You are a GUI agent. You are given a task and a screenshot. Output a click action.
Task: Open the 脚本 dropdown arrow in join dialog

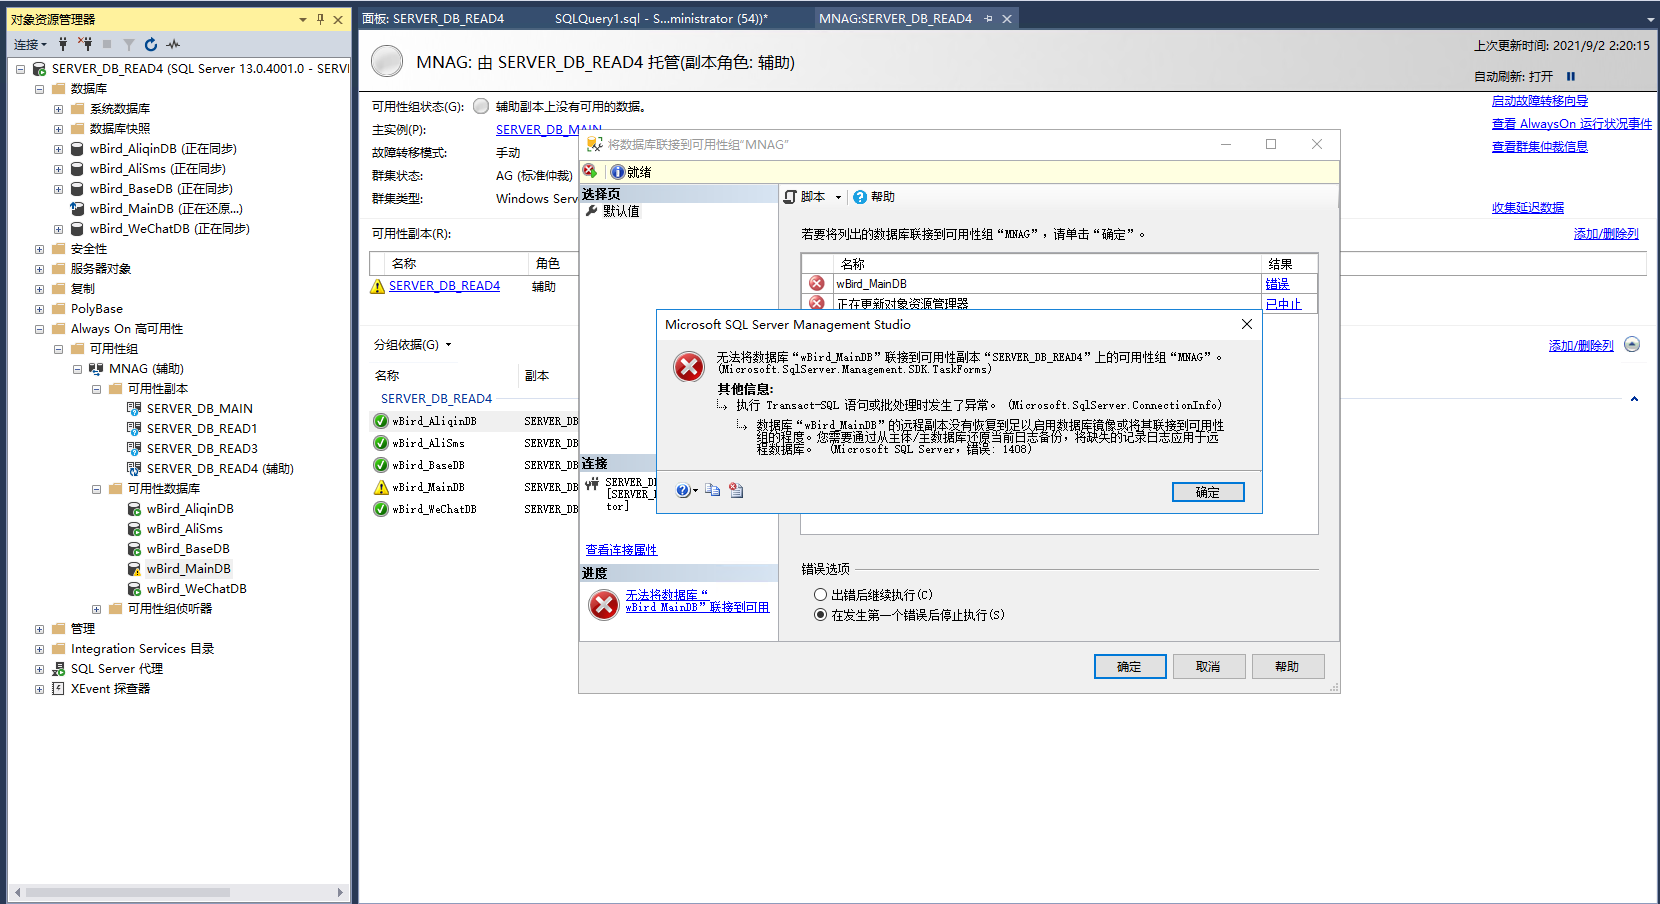(838, 197)
